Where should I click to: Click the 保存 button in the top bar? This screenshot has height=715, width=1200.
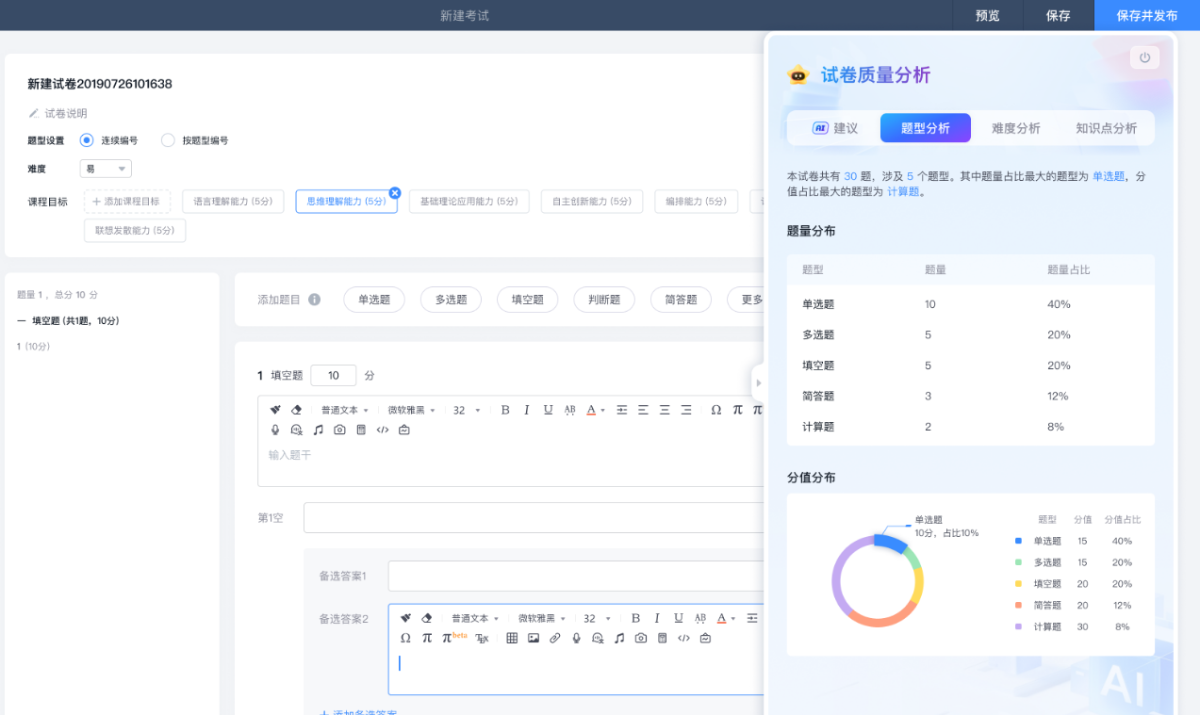coord(1058,15)
